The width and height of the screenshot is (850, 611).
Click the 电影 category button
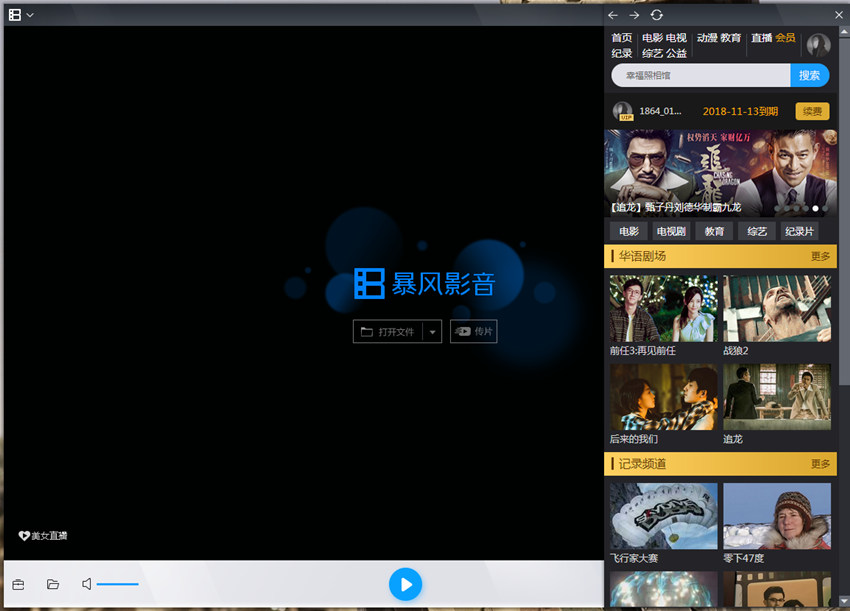point(629,231)
